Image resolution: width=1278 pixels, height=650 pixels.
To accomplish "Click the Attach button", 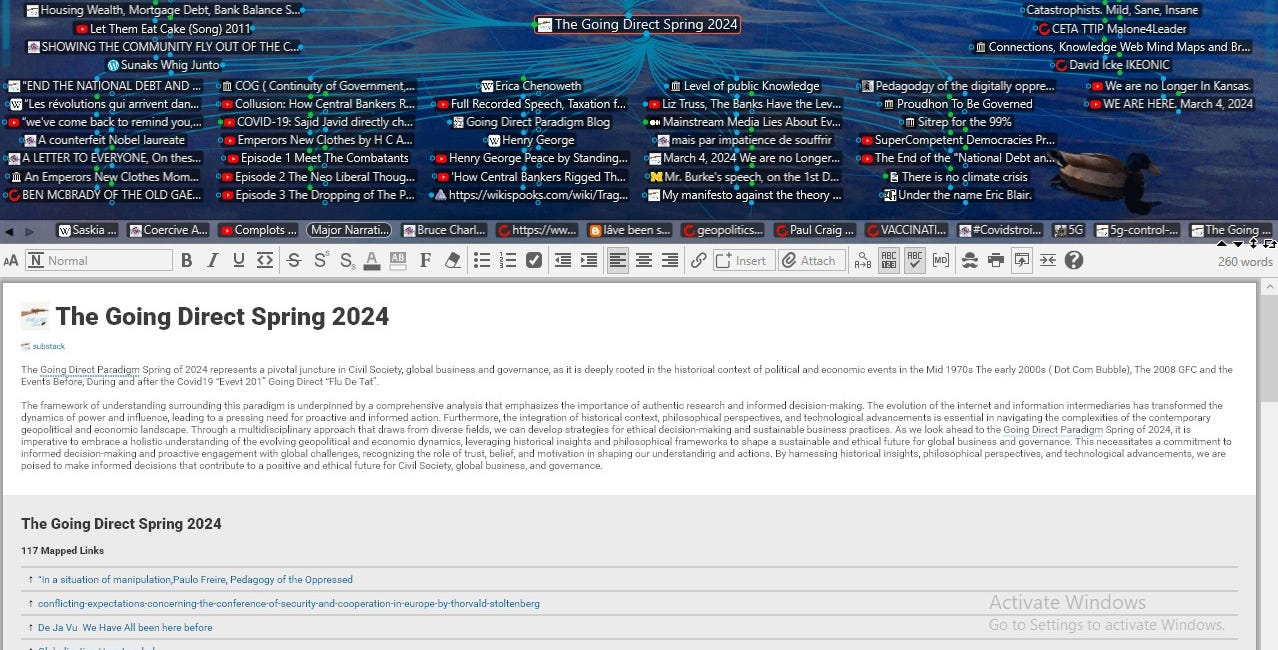I will (810, 260).
